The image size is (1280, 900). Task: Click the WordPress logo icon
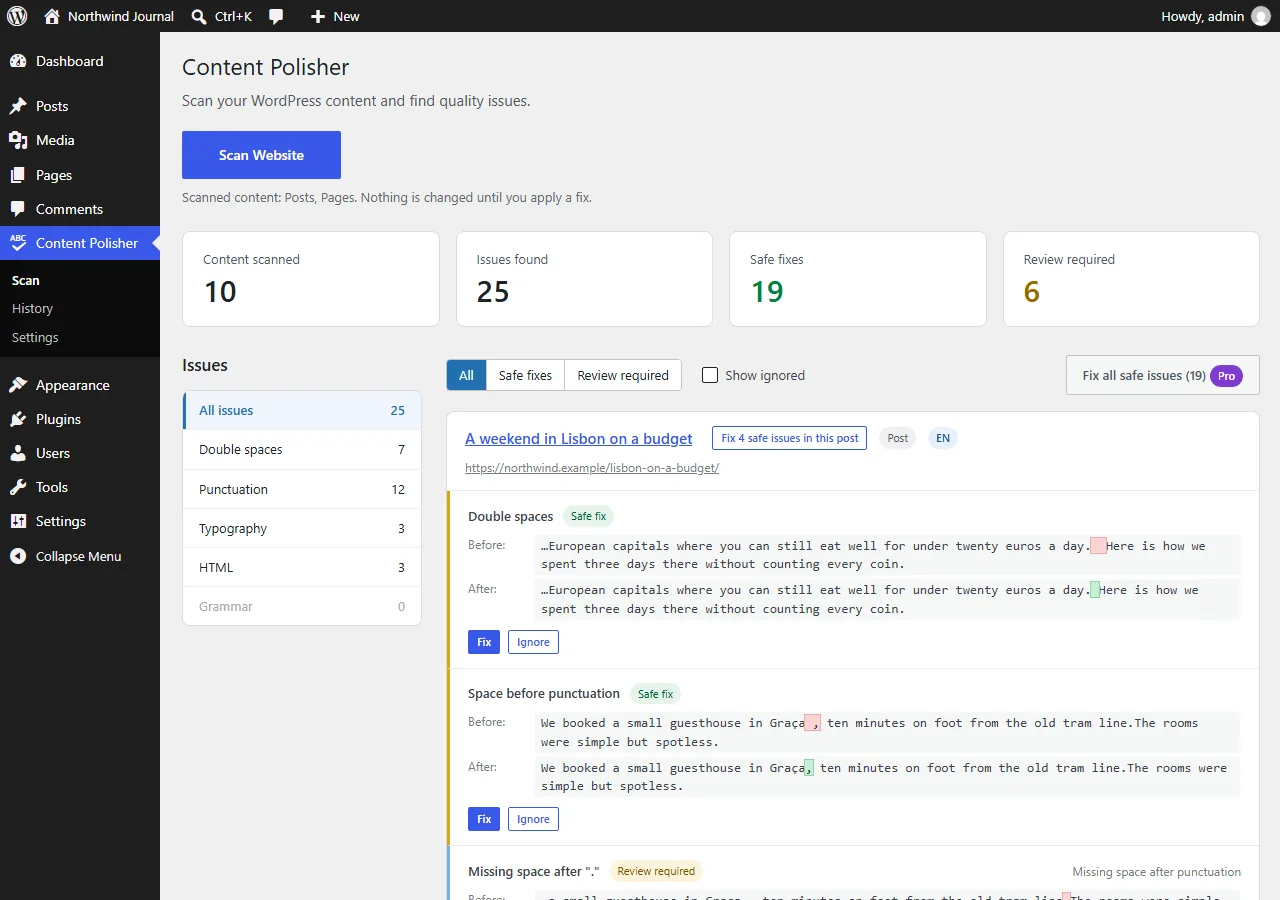click(17, 16)
